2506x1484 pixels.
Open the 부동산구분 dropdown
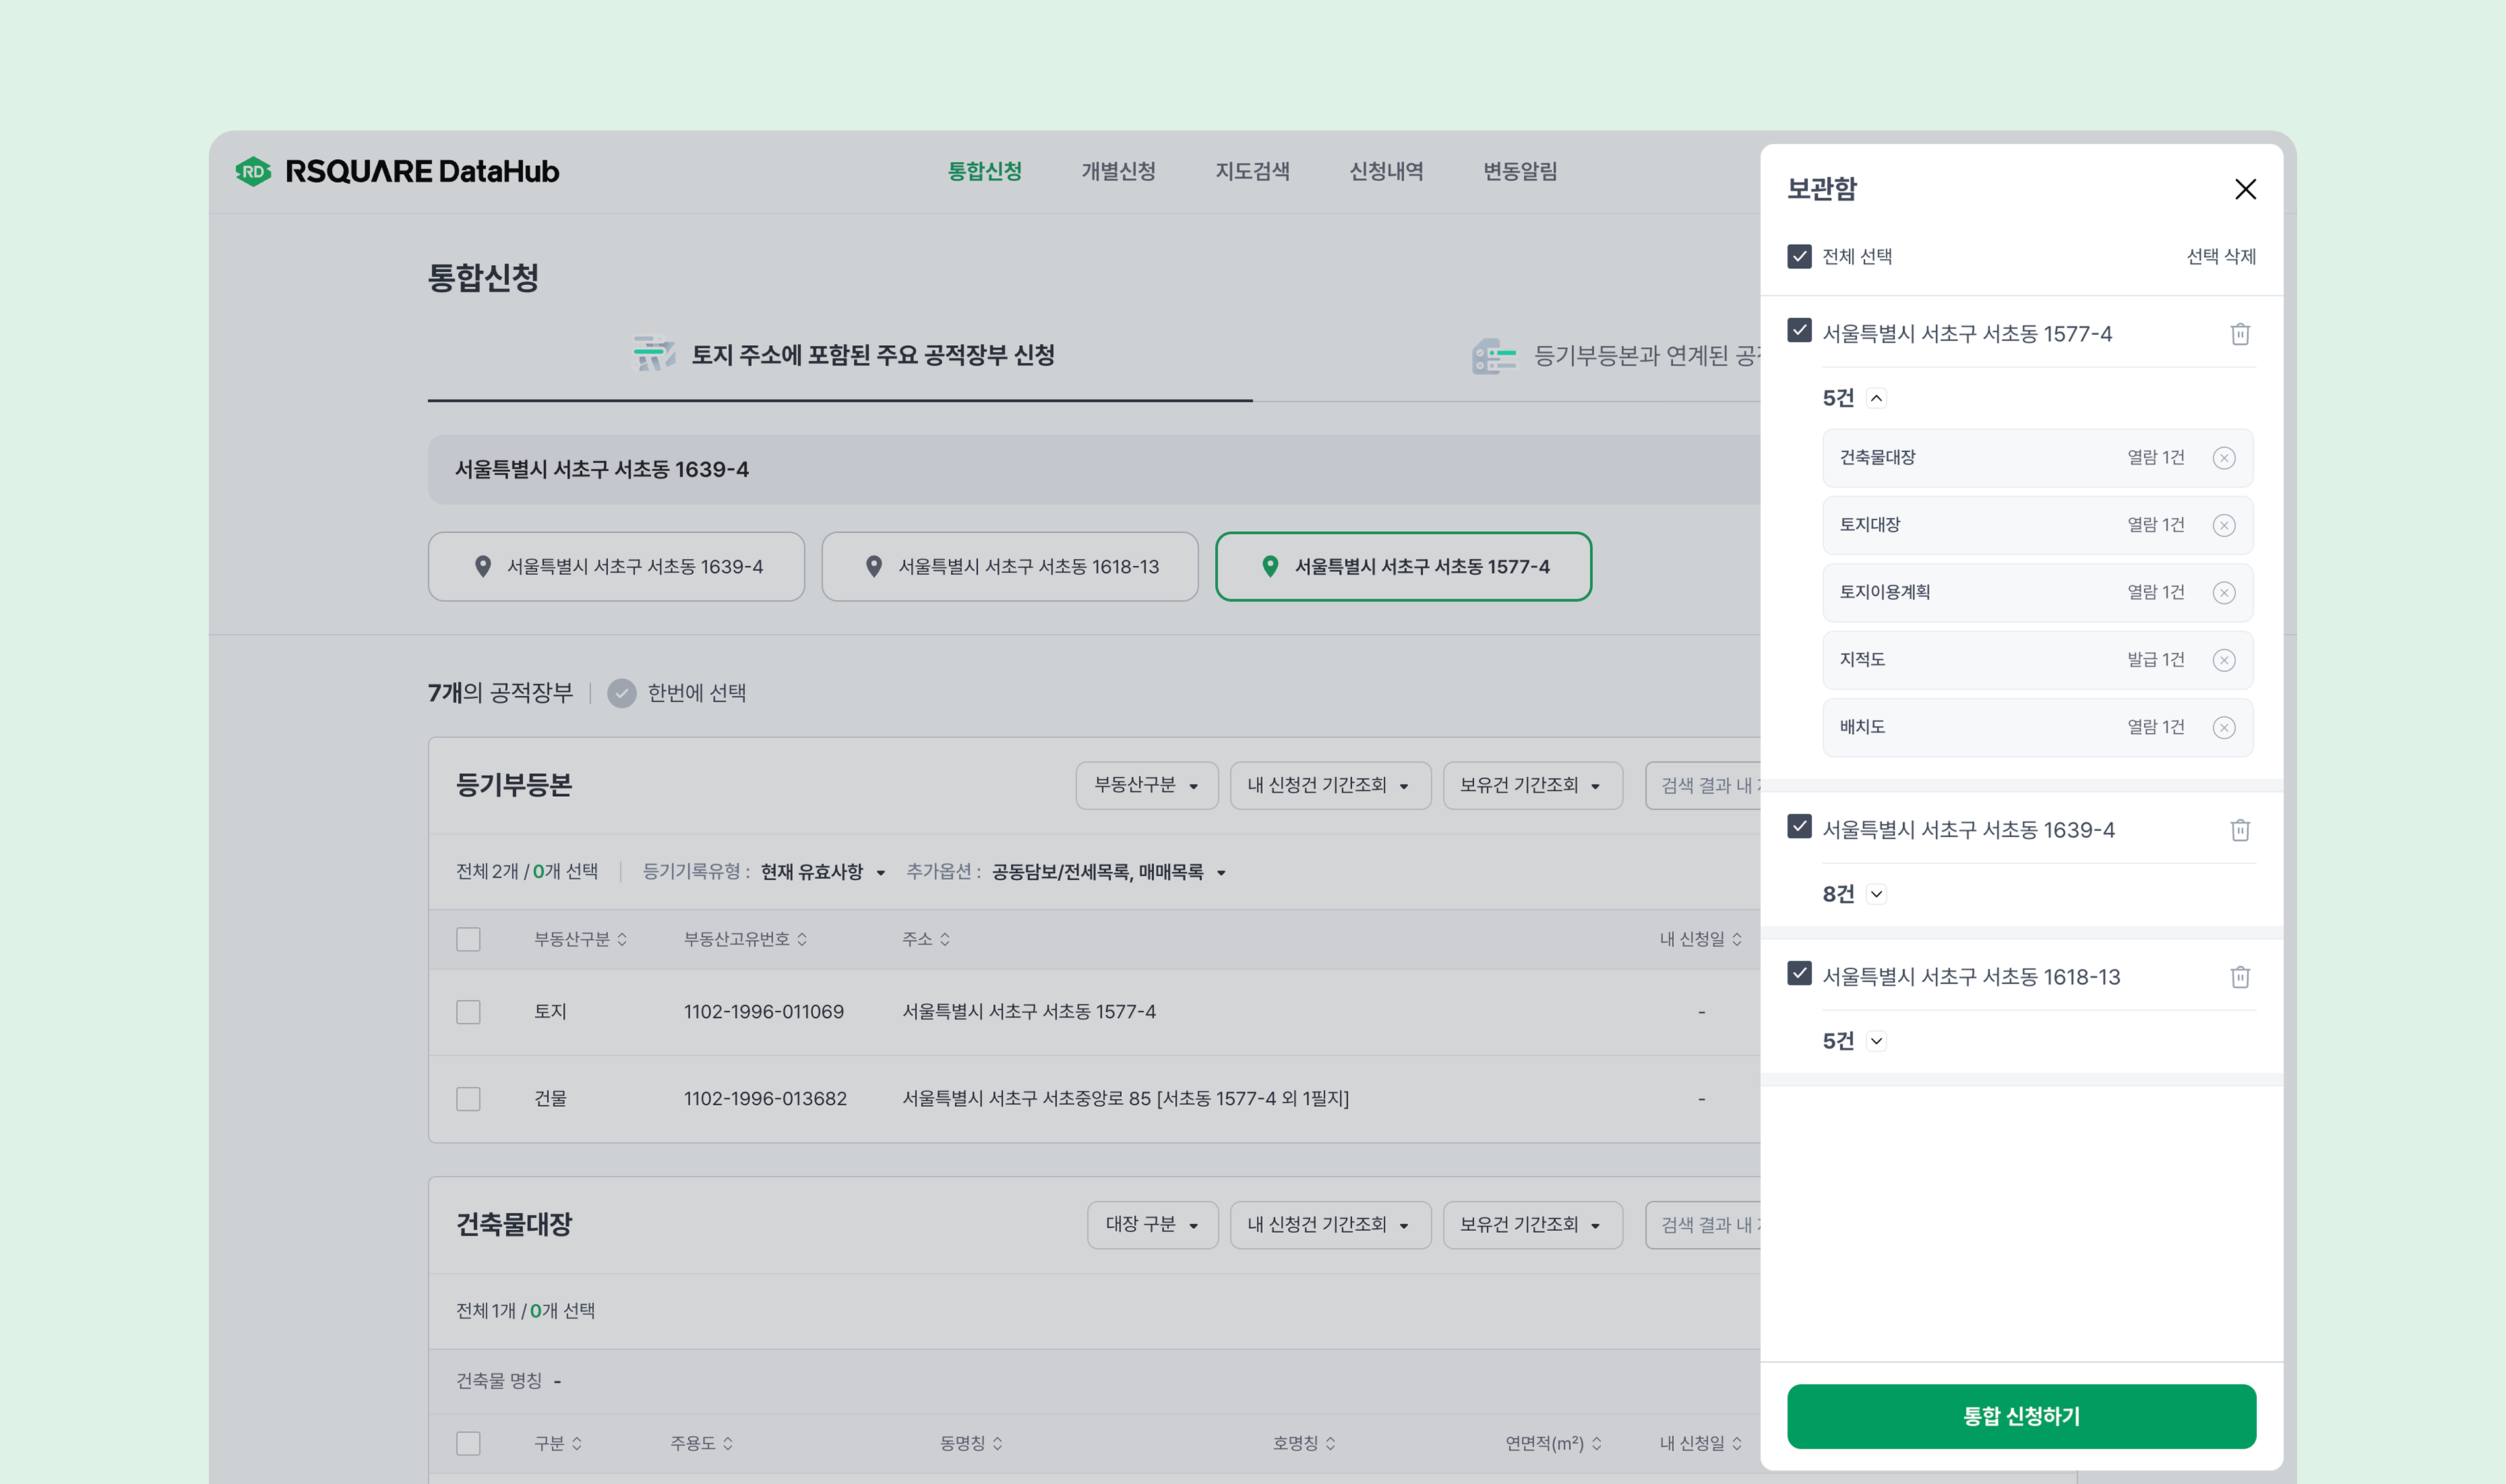(1146, 786)
